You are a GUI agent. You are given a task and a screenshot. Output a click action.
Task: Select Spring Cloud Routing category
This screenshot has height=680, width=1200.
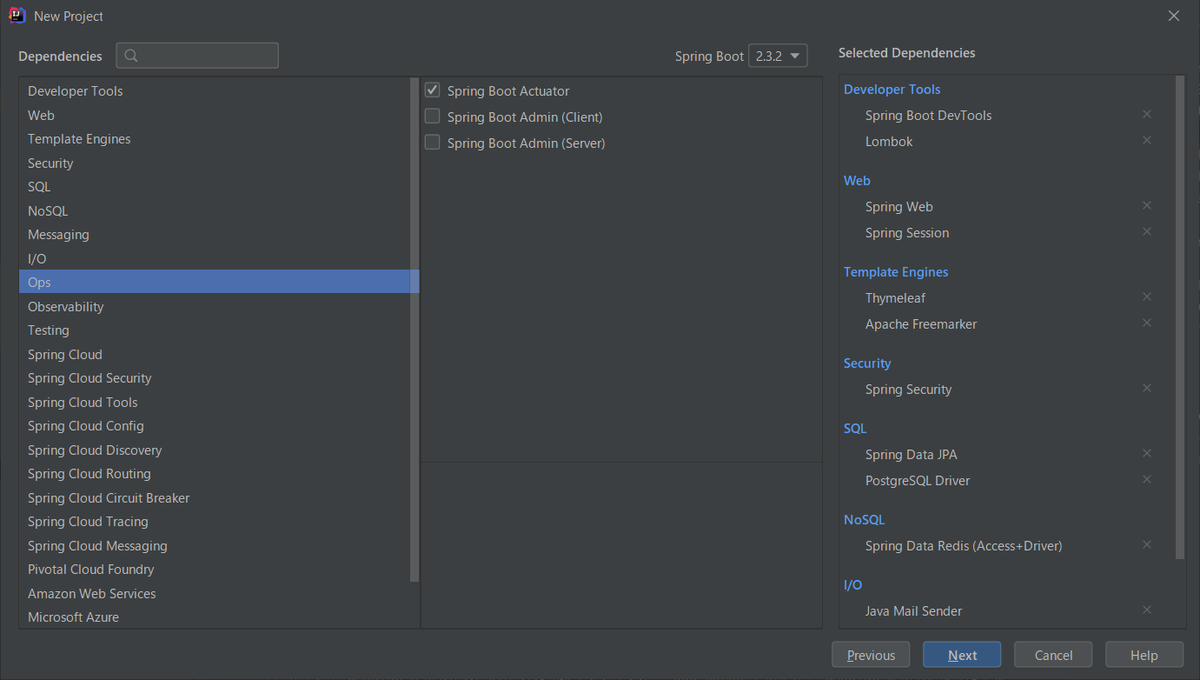tap(214, 474)
